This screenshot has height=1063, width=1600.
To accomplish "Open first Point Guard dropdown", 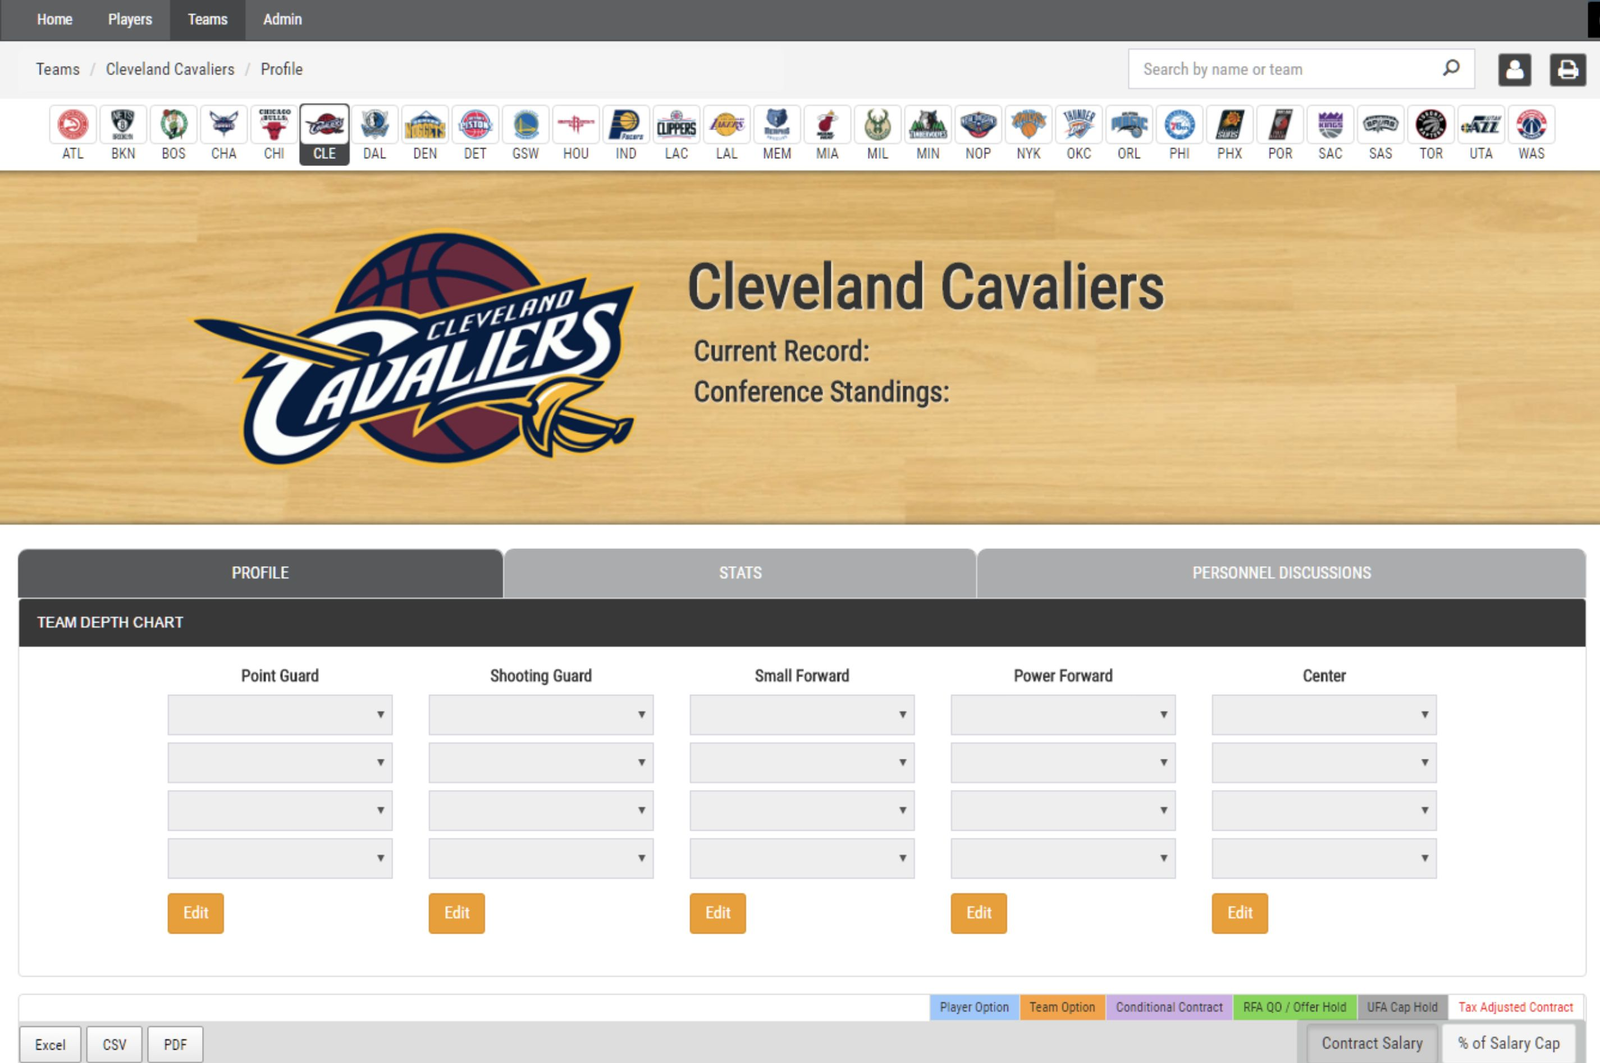I will pos(280,715).
